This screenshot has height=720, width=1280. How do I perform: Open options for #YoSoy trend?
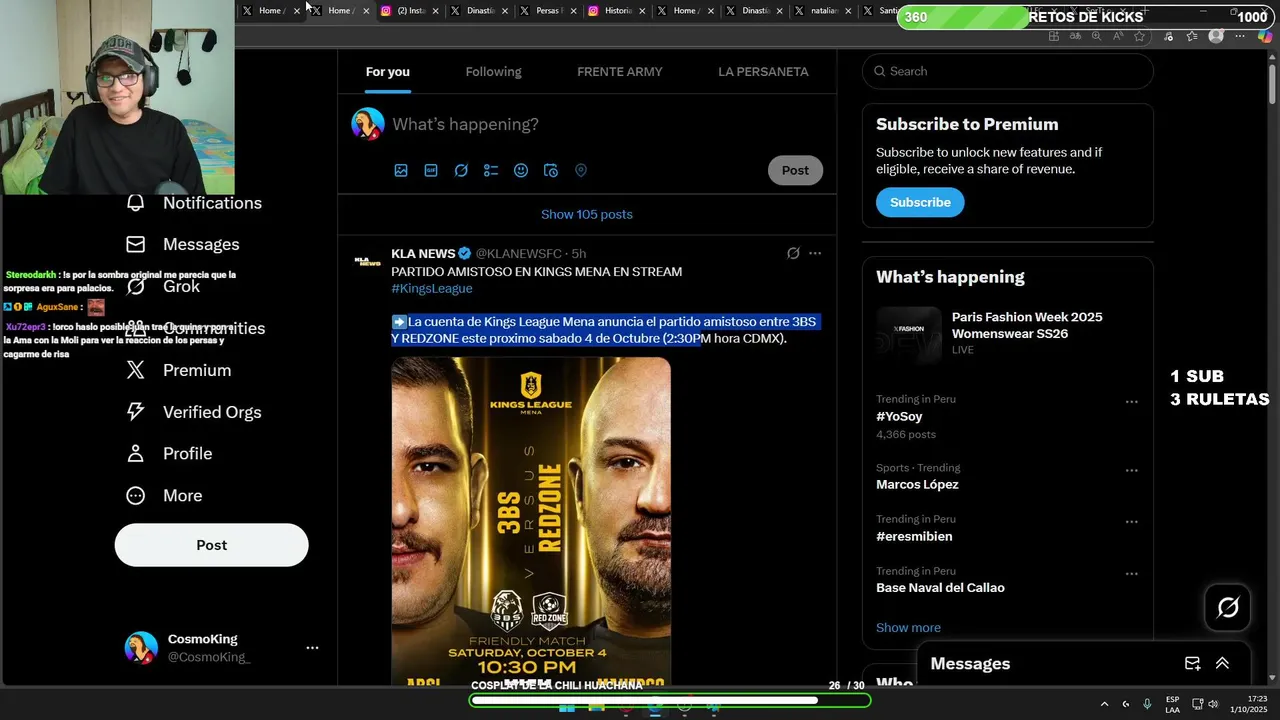pos(1131,402)
